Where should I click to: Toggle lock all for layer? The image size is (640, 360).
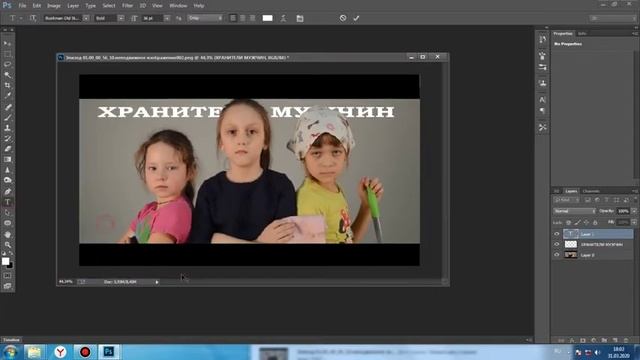(595, 222)
